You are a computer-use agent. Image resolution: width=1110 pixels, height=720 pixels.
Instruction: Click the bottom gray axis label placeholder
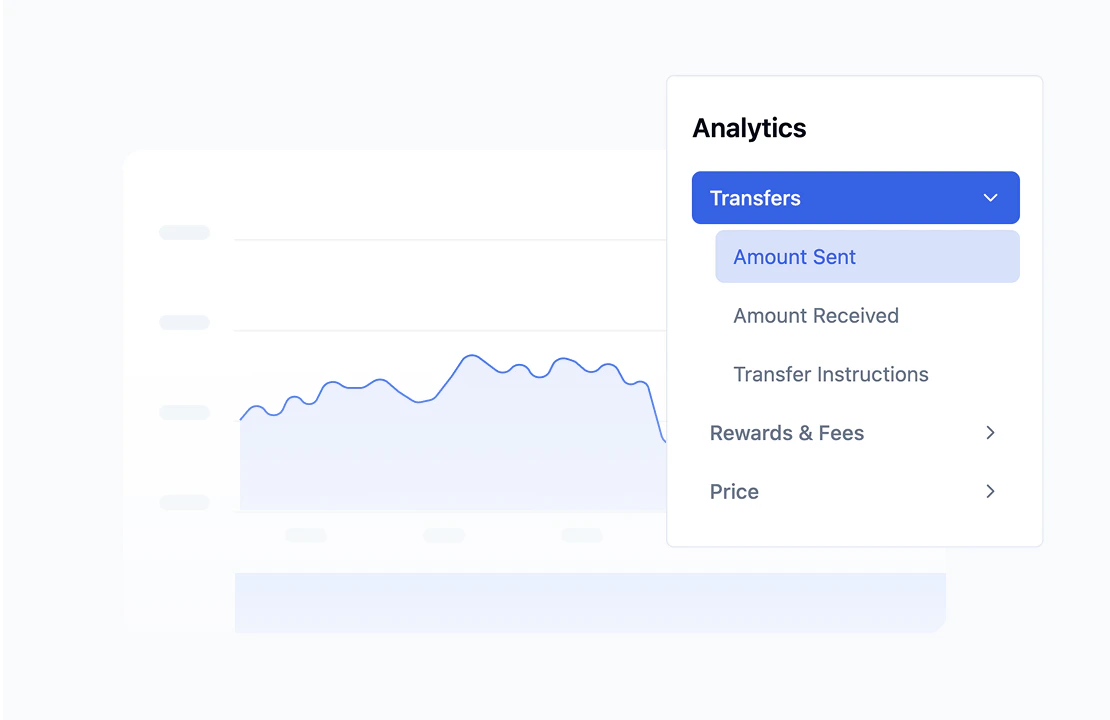(184, 502)
